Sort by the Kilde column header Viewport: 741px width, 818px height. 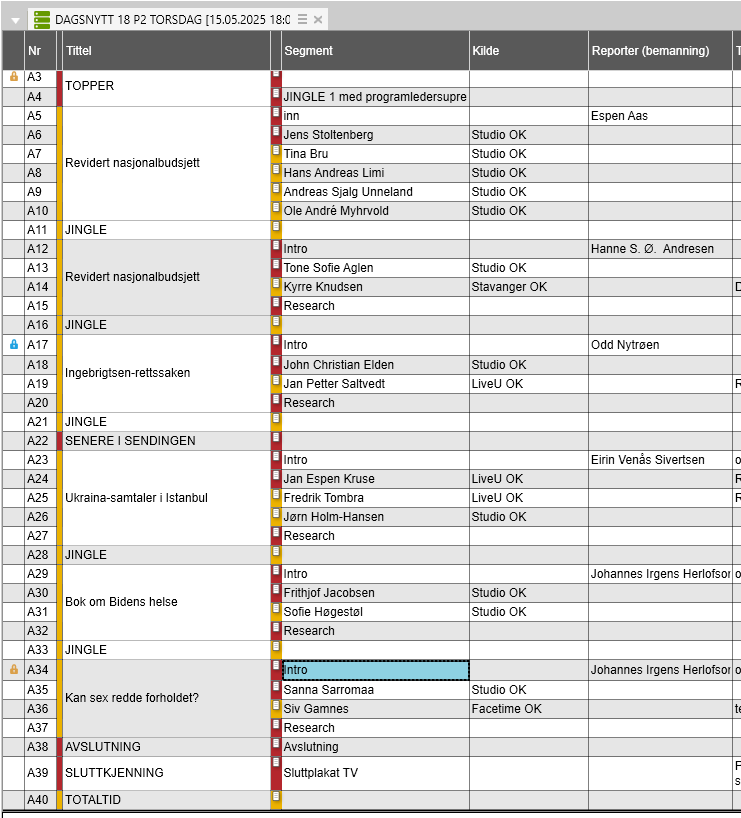pos(529,51)
